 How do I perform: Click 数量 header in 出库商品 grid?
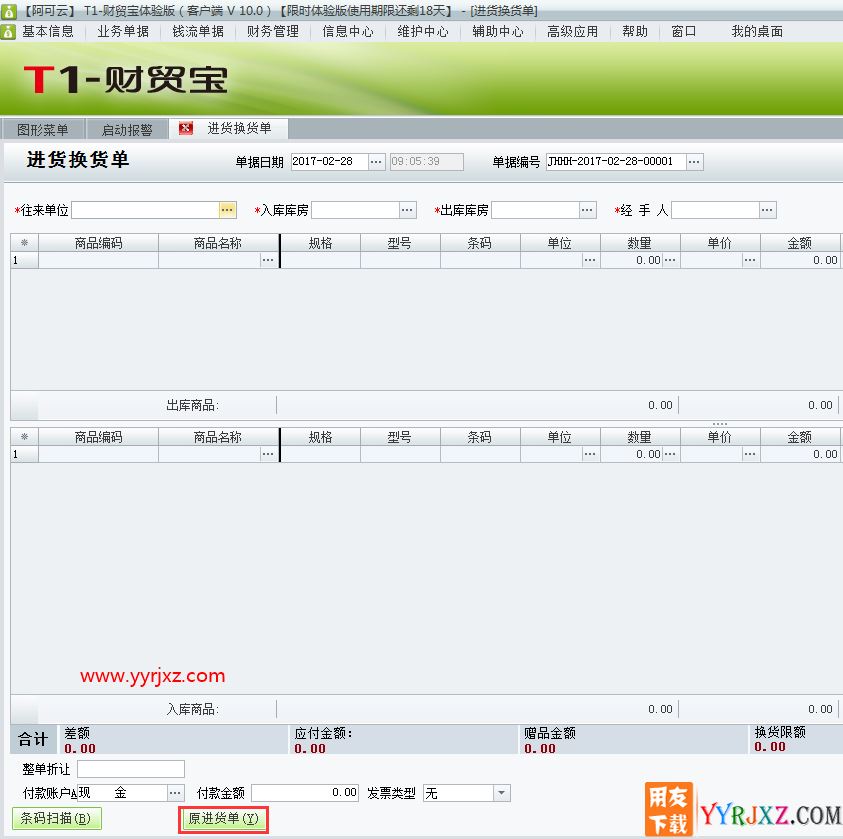pos(640,243)
